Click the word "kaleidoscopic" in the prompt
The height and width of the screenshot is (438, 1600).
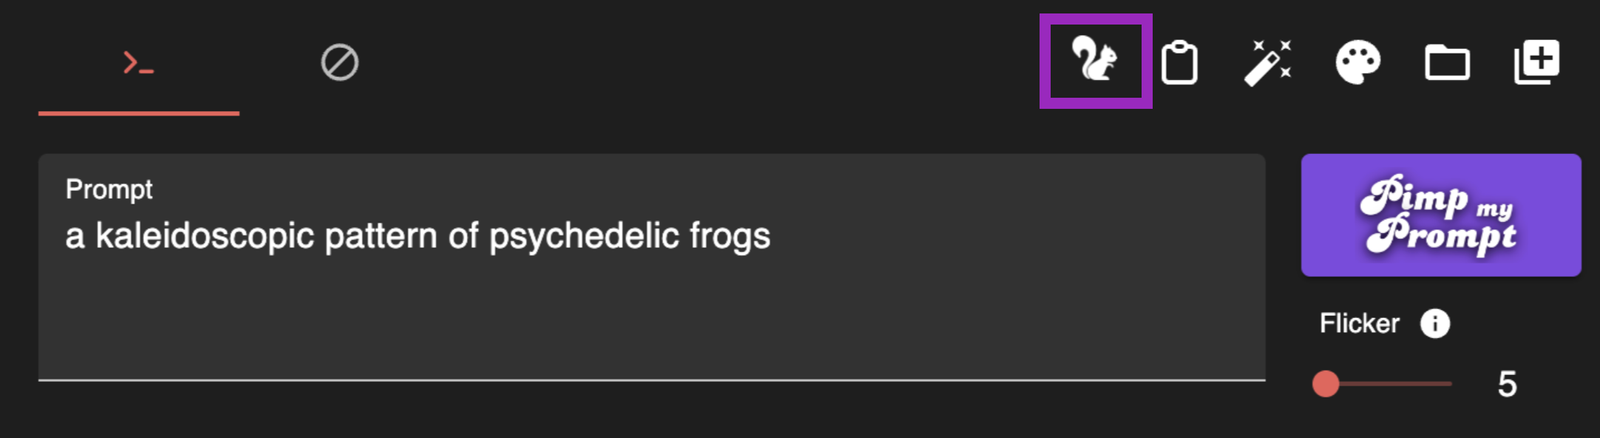[204, 237]
